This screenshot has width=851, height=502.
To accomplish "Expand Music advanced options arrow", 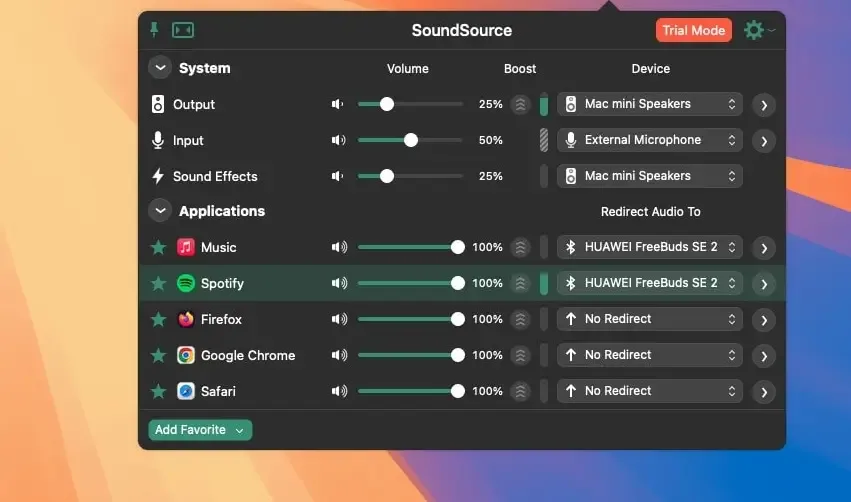I will 764,248.
